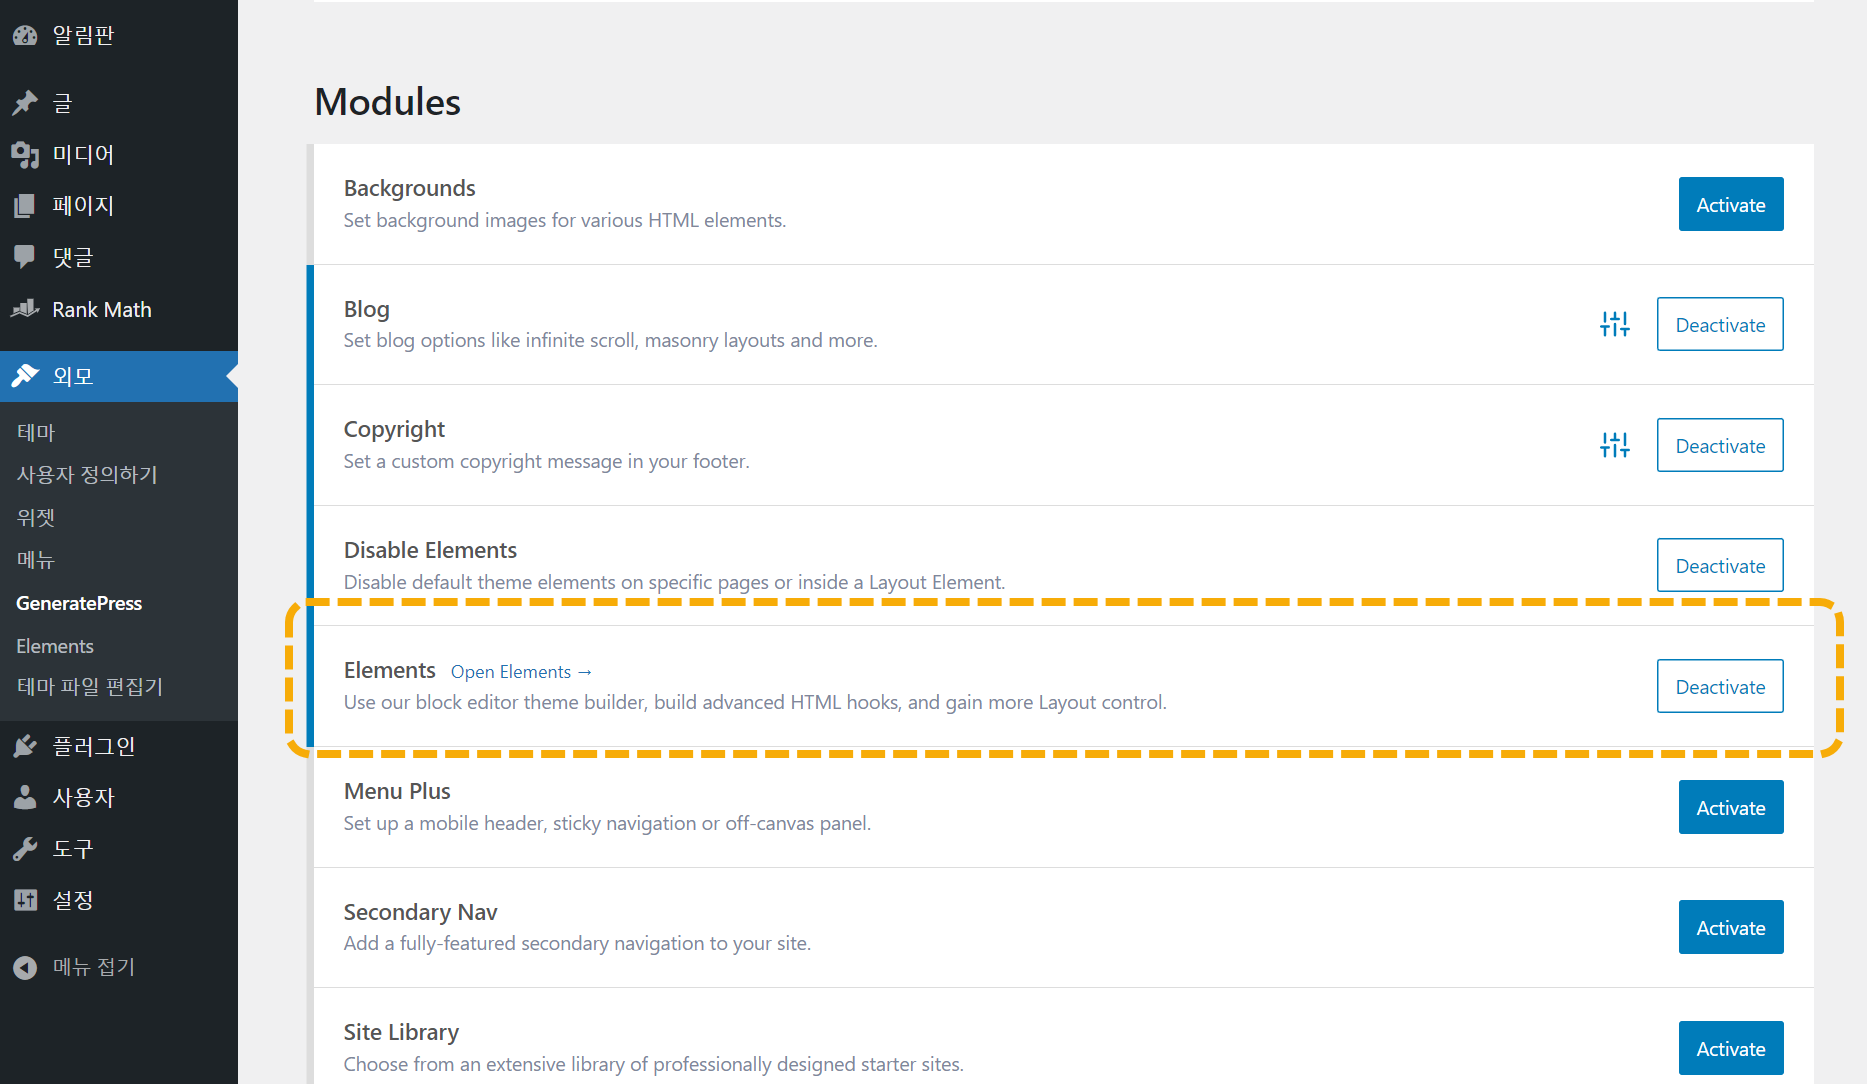Image resolution: width=1867 pixels, height=1084 pixels.
Task: Deactivate the Elements module
Action: coord(1720,686)
